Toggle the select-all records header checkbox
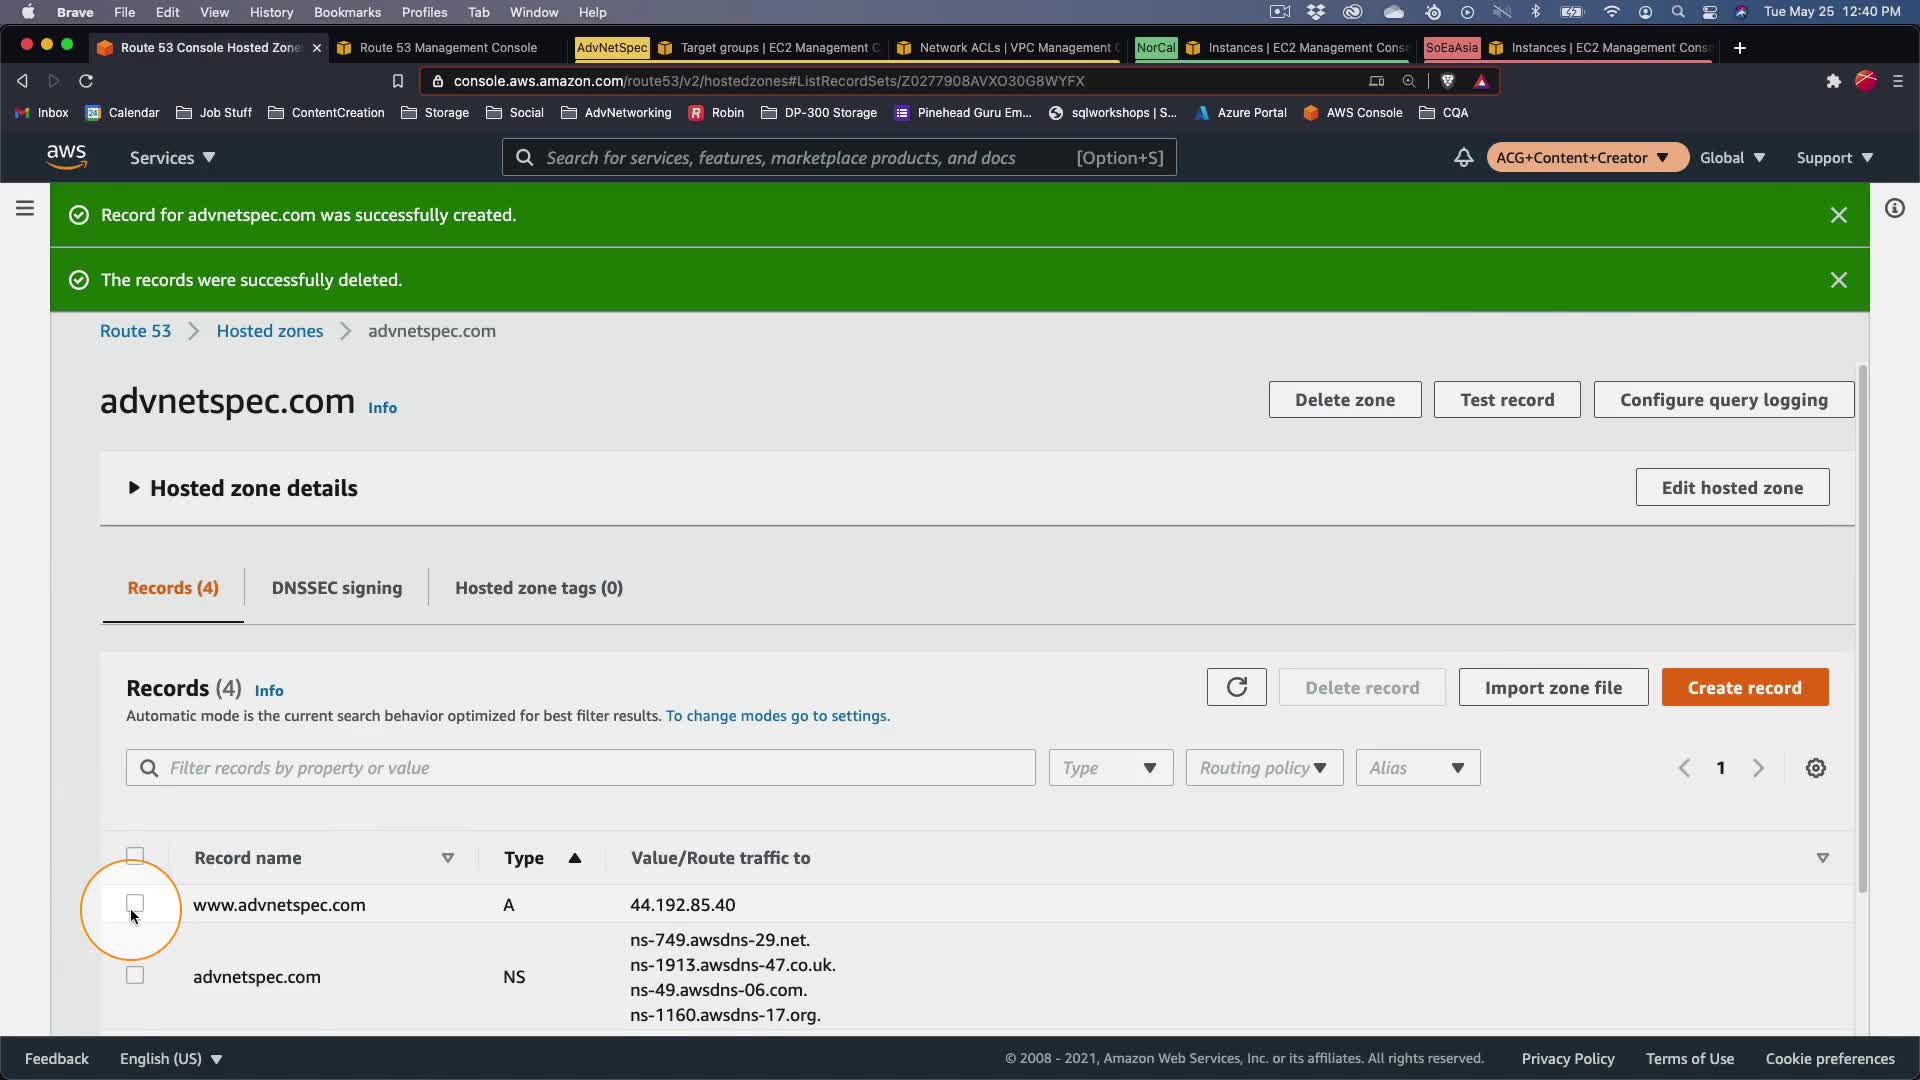Screen dimensions: 1920x1080 [135, 855]
